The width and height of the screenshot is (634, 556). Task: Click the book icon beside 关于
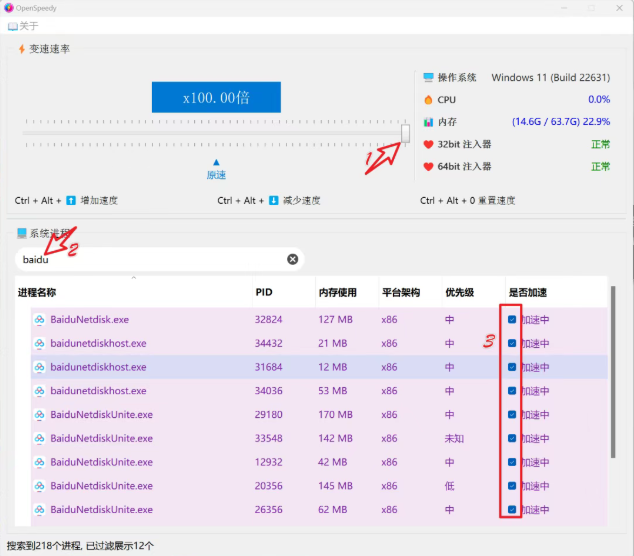[x=13, y=26]
